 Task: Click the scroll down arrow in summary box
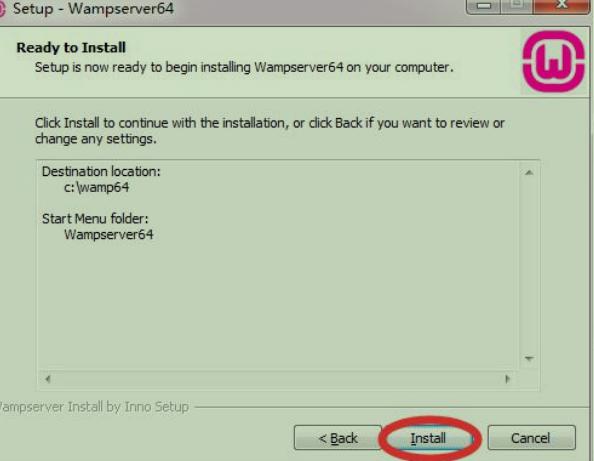(529, 358)
